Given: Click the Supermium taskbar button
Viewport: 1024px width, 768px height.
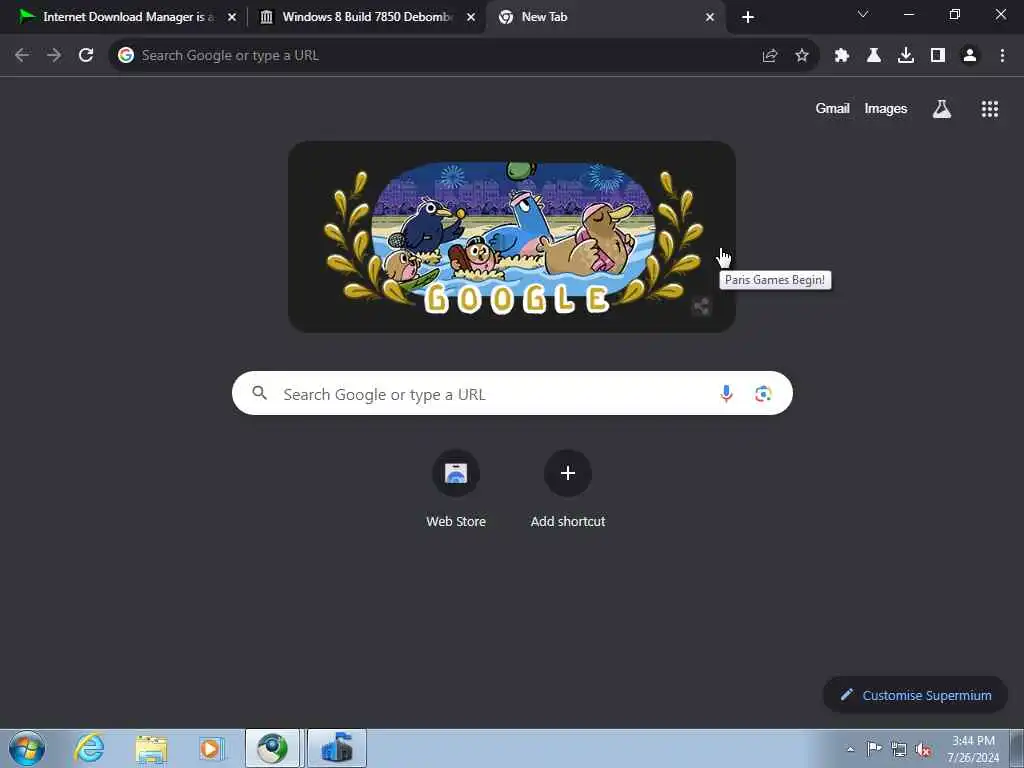Looking at the screenshot, I should 272,748.
